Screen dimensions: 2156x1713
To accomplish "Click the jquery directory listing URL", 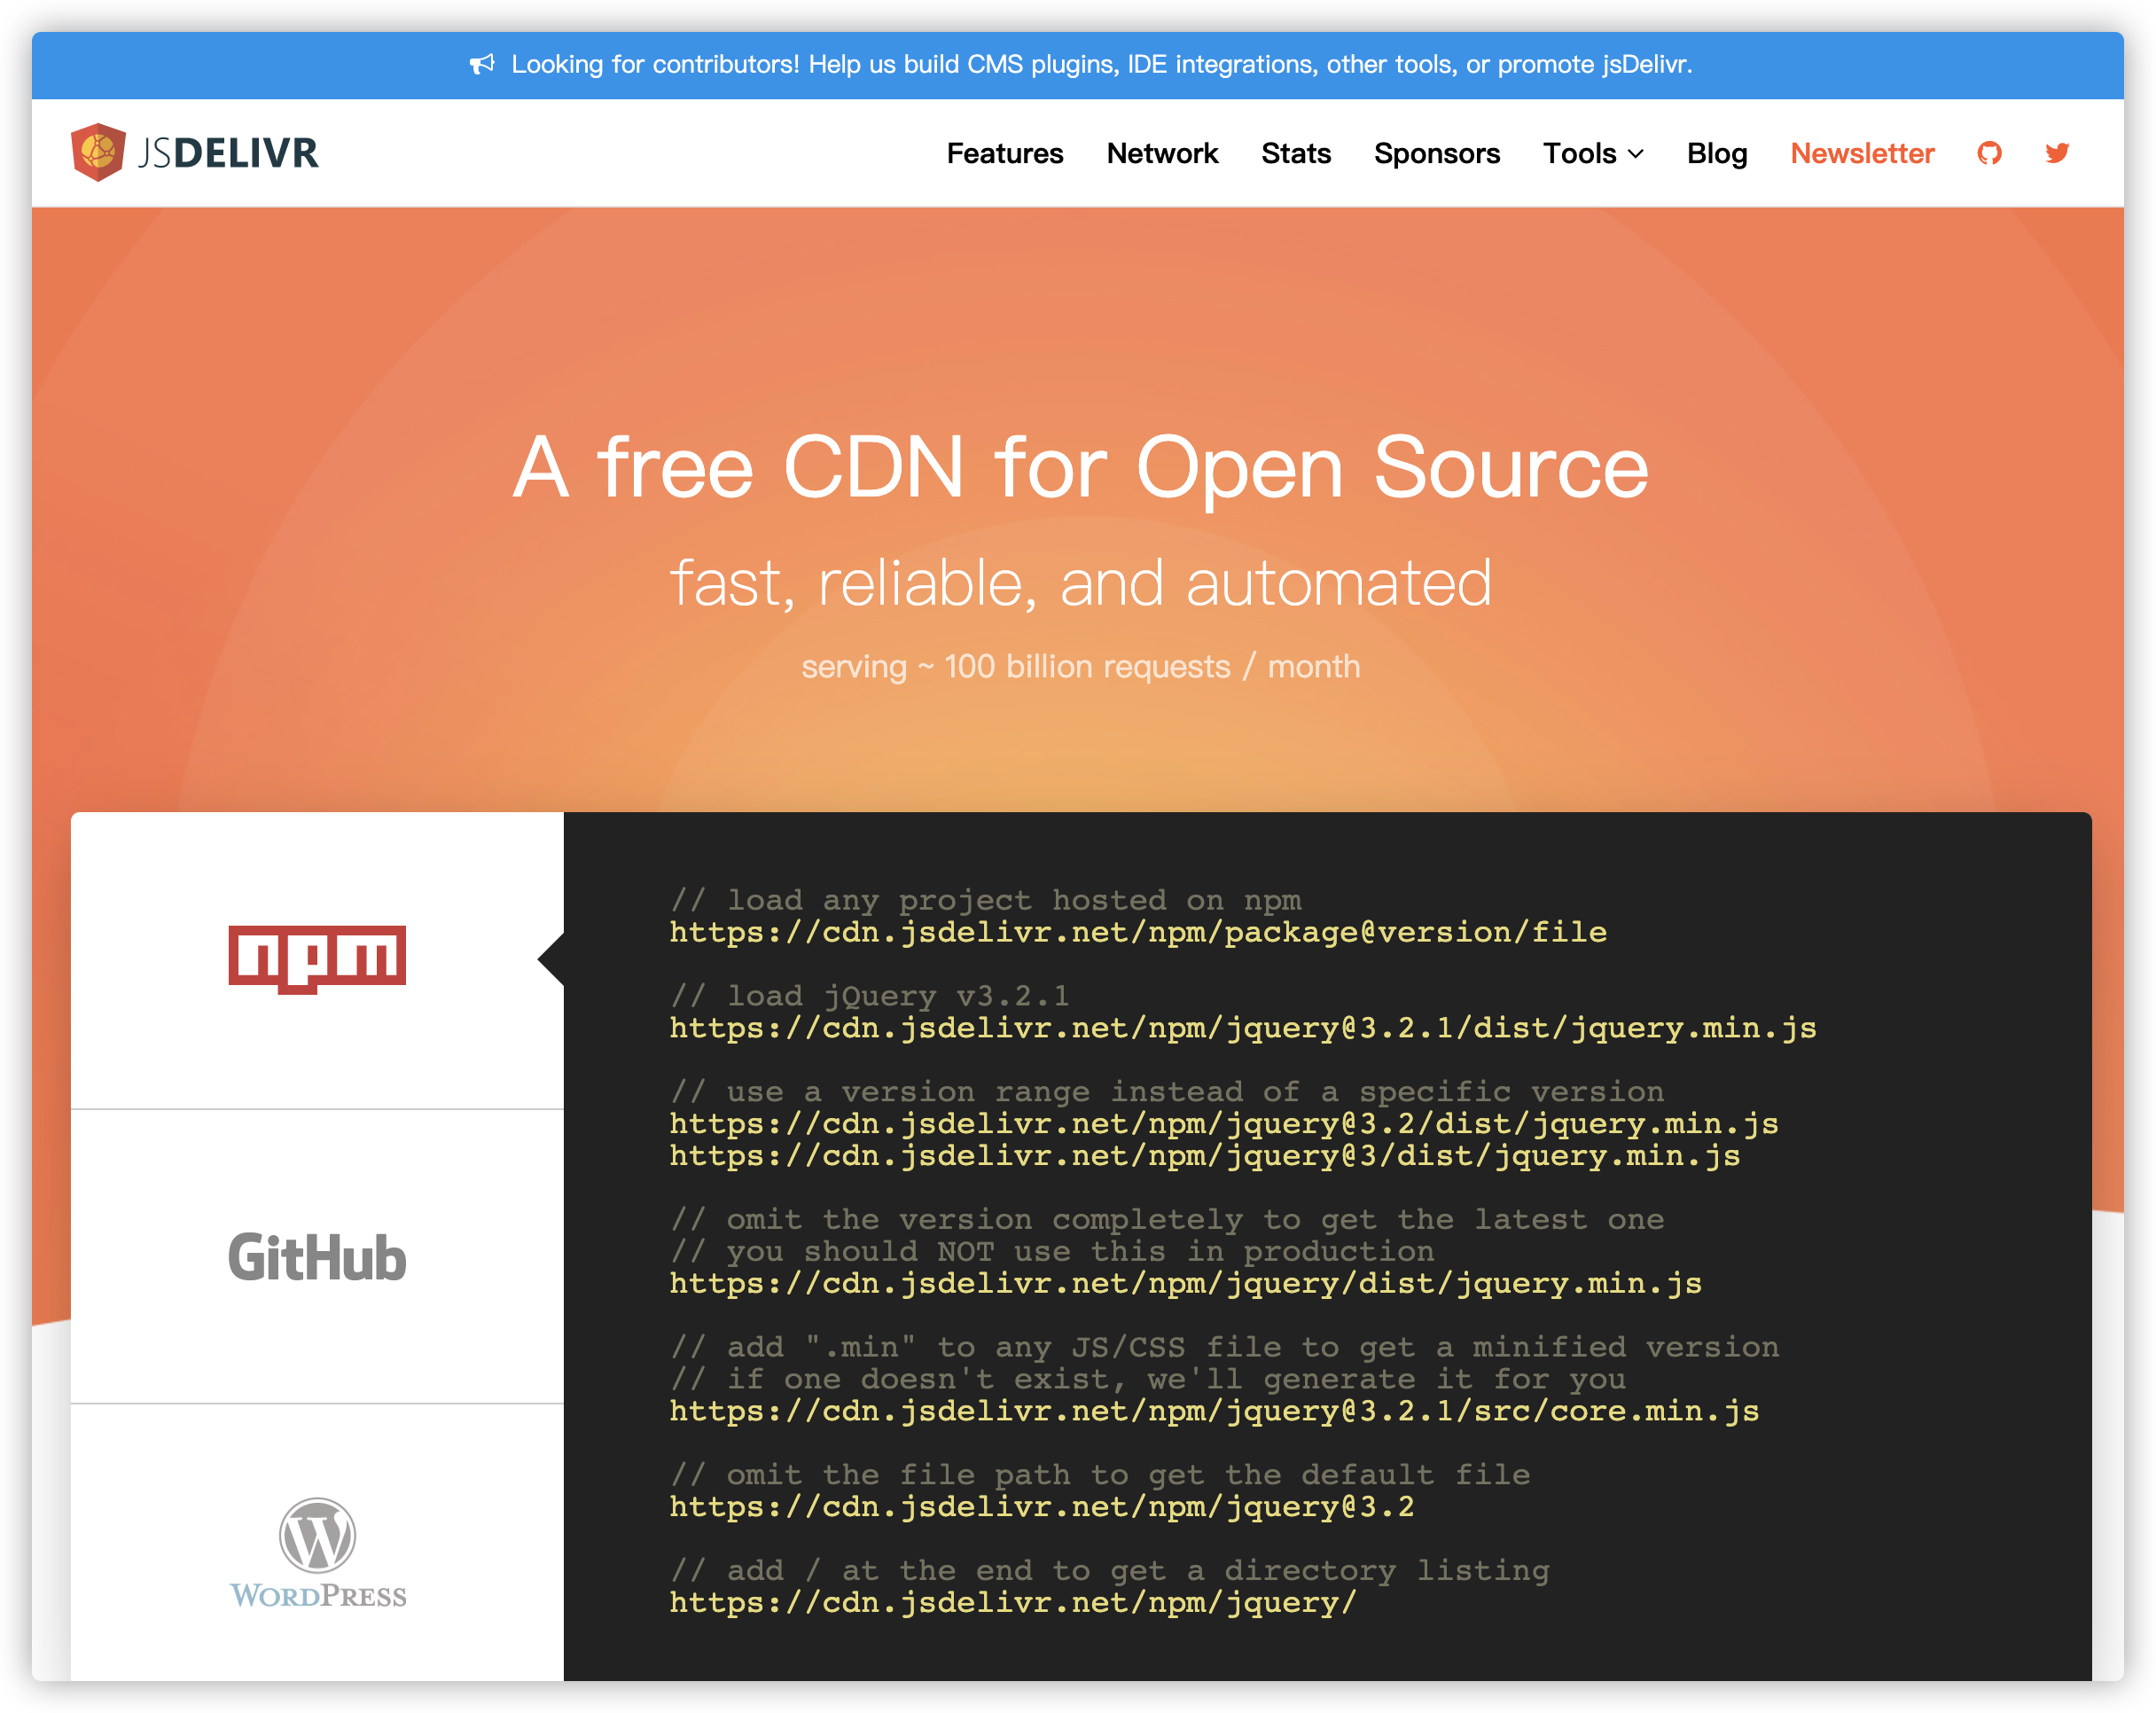I will 1012,1603.
